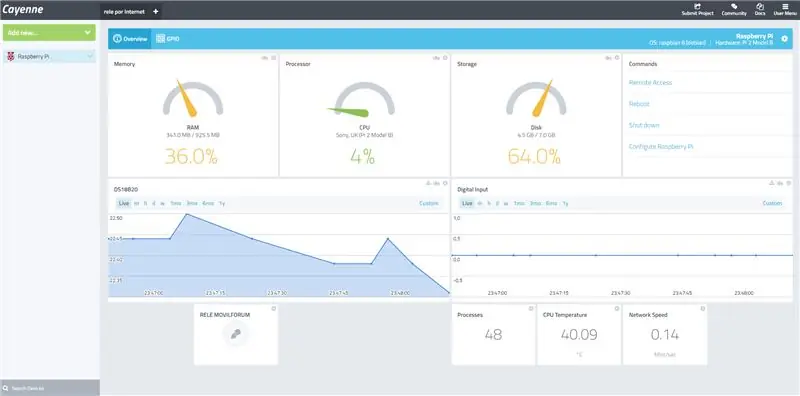Click the Shut down command link
Viewport: 800px width, 396px height.
click(x=644, y=125)
